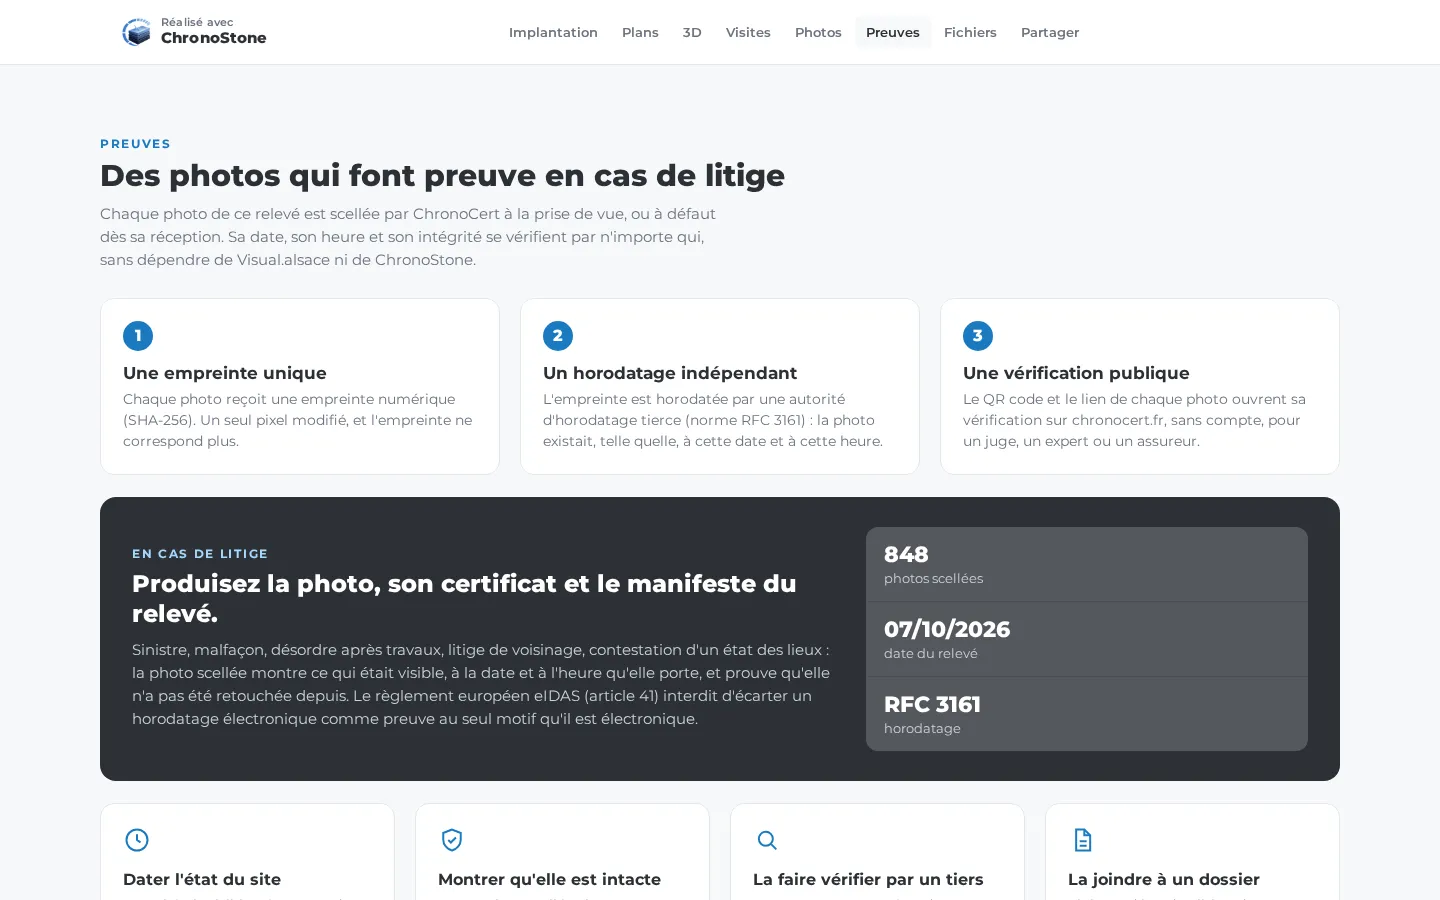The width and height of the screenshot is (1440, 900).
Task: Click the Montrer qu'elle est intacte card title
Action: (549, 880)
